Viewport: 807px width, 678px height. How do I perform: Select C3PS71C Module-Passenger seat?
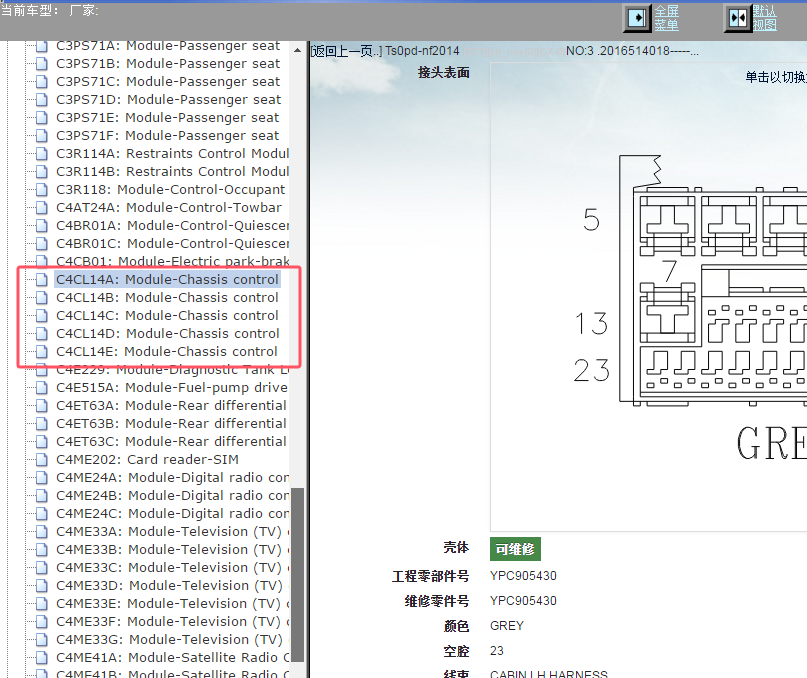[168, 82]
